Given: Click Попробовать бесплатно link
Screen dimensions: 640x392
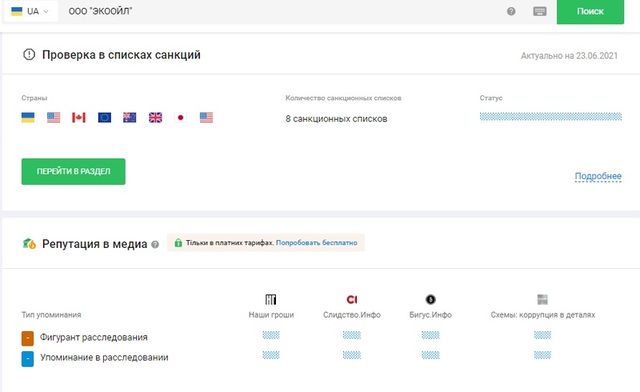Looking at the screenshot, I should pyautogui.click(x=316, y=243).
